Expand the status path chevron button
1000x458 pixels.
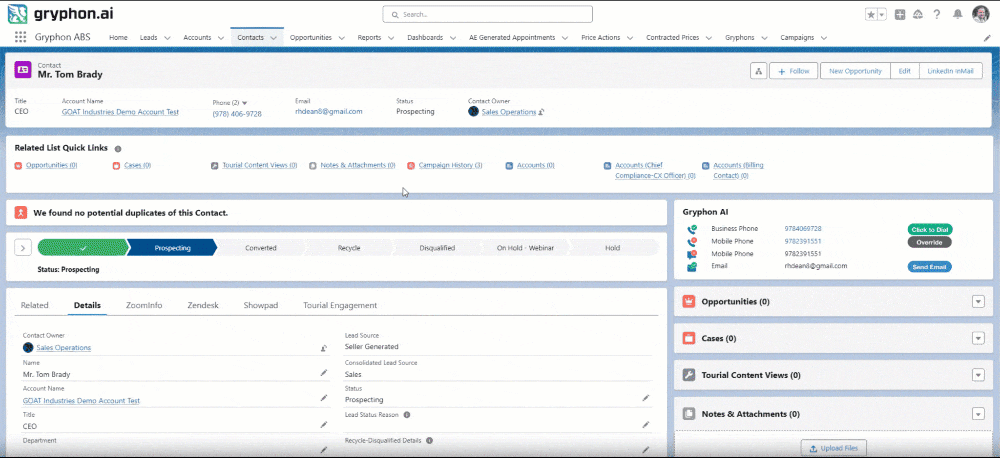[23, 247]
